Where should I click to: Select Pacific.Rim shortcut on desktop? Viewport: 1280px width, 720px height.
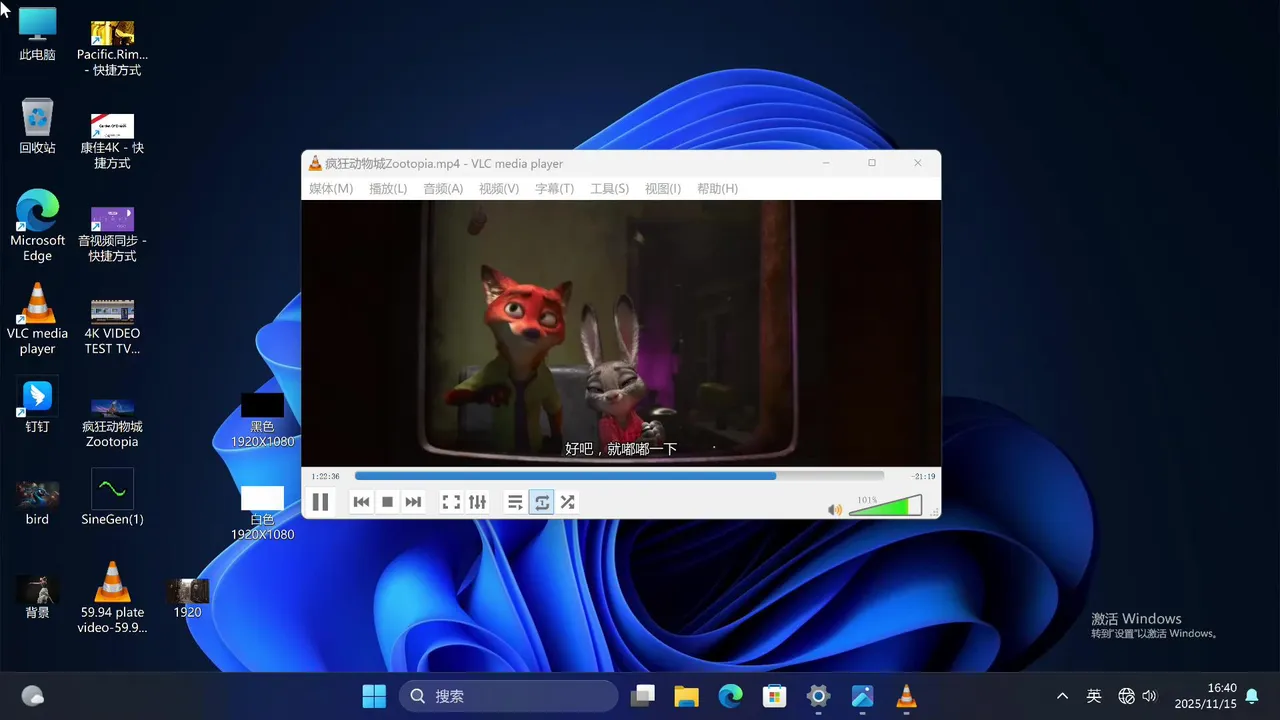(x=112, y=48)
